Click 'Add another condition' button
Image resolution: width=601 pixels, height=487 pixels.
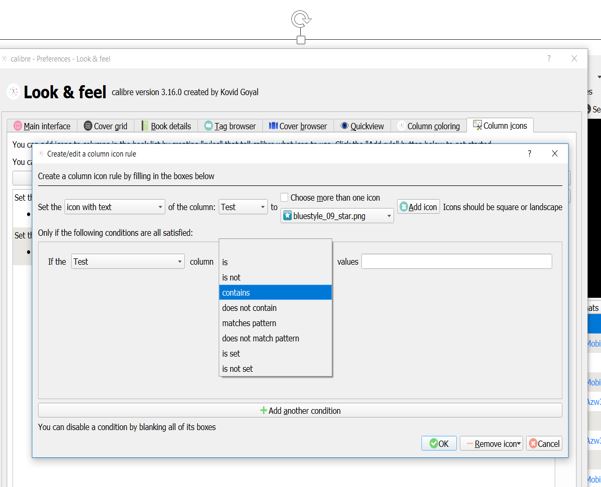click(300, 410)
